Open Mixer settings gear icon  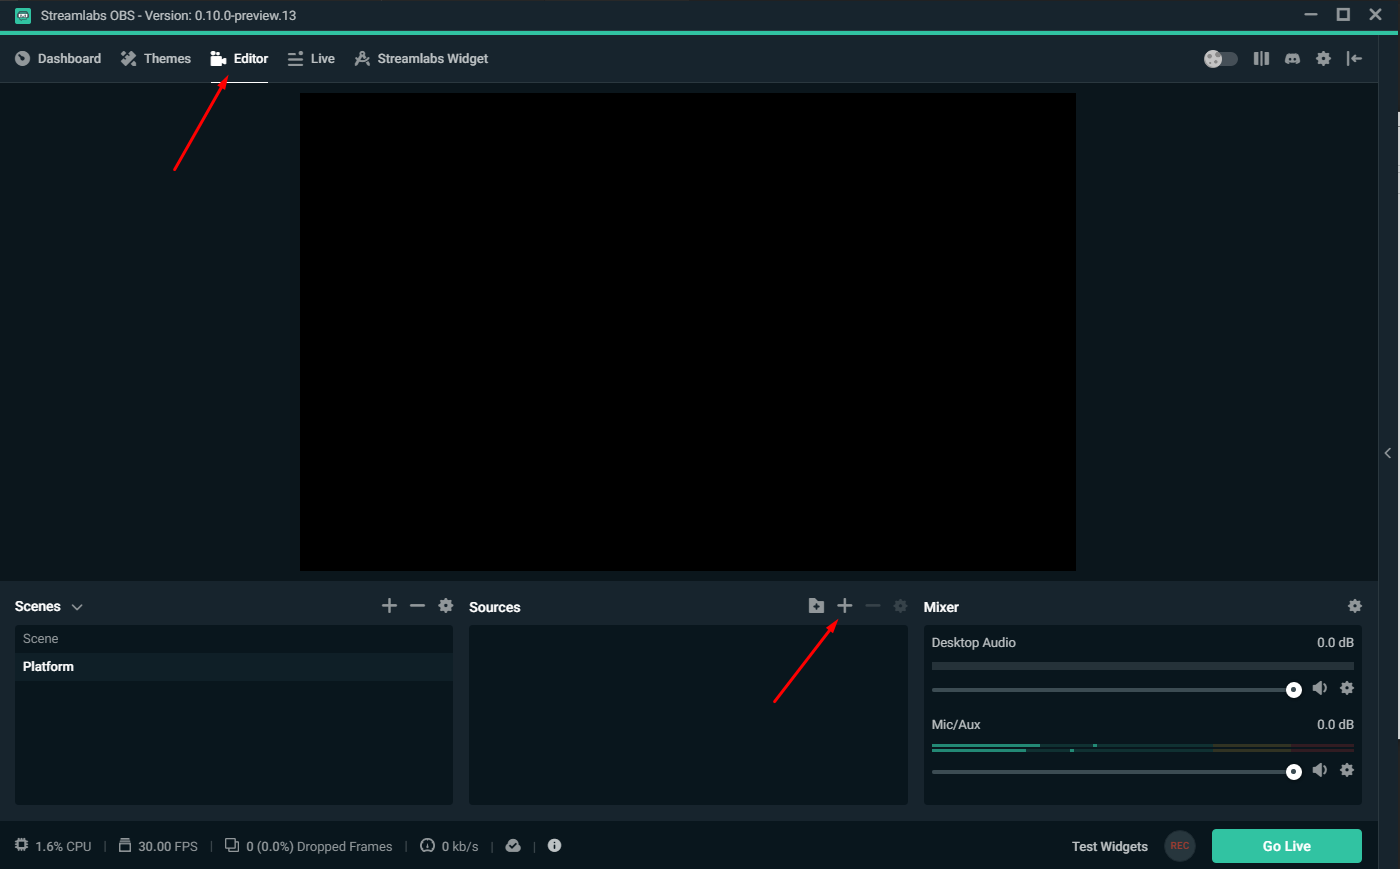click(1354, 606)
